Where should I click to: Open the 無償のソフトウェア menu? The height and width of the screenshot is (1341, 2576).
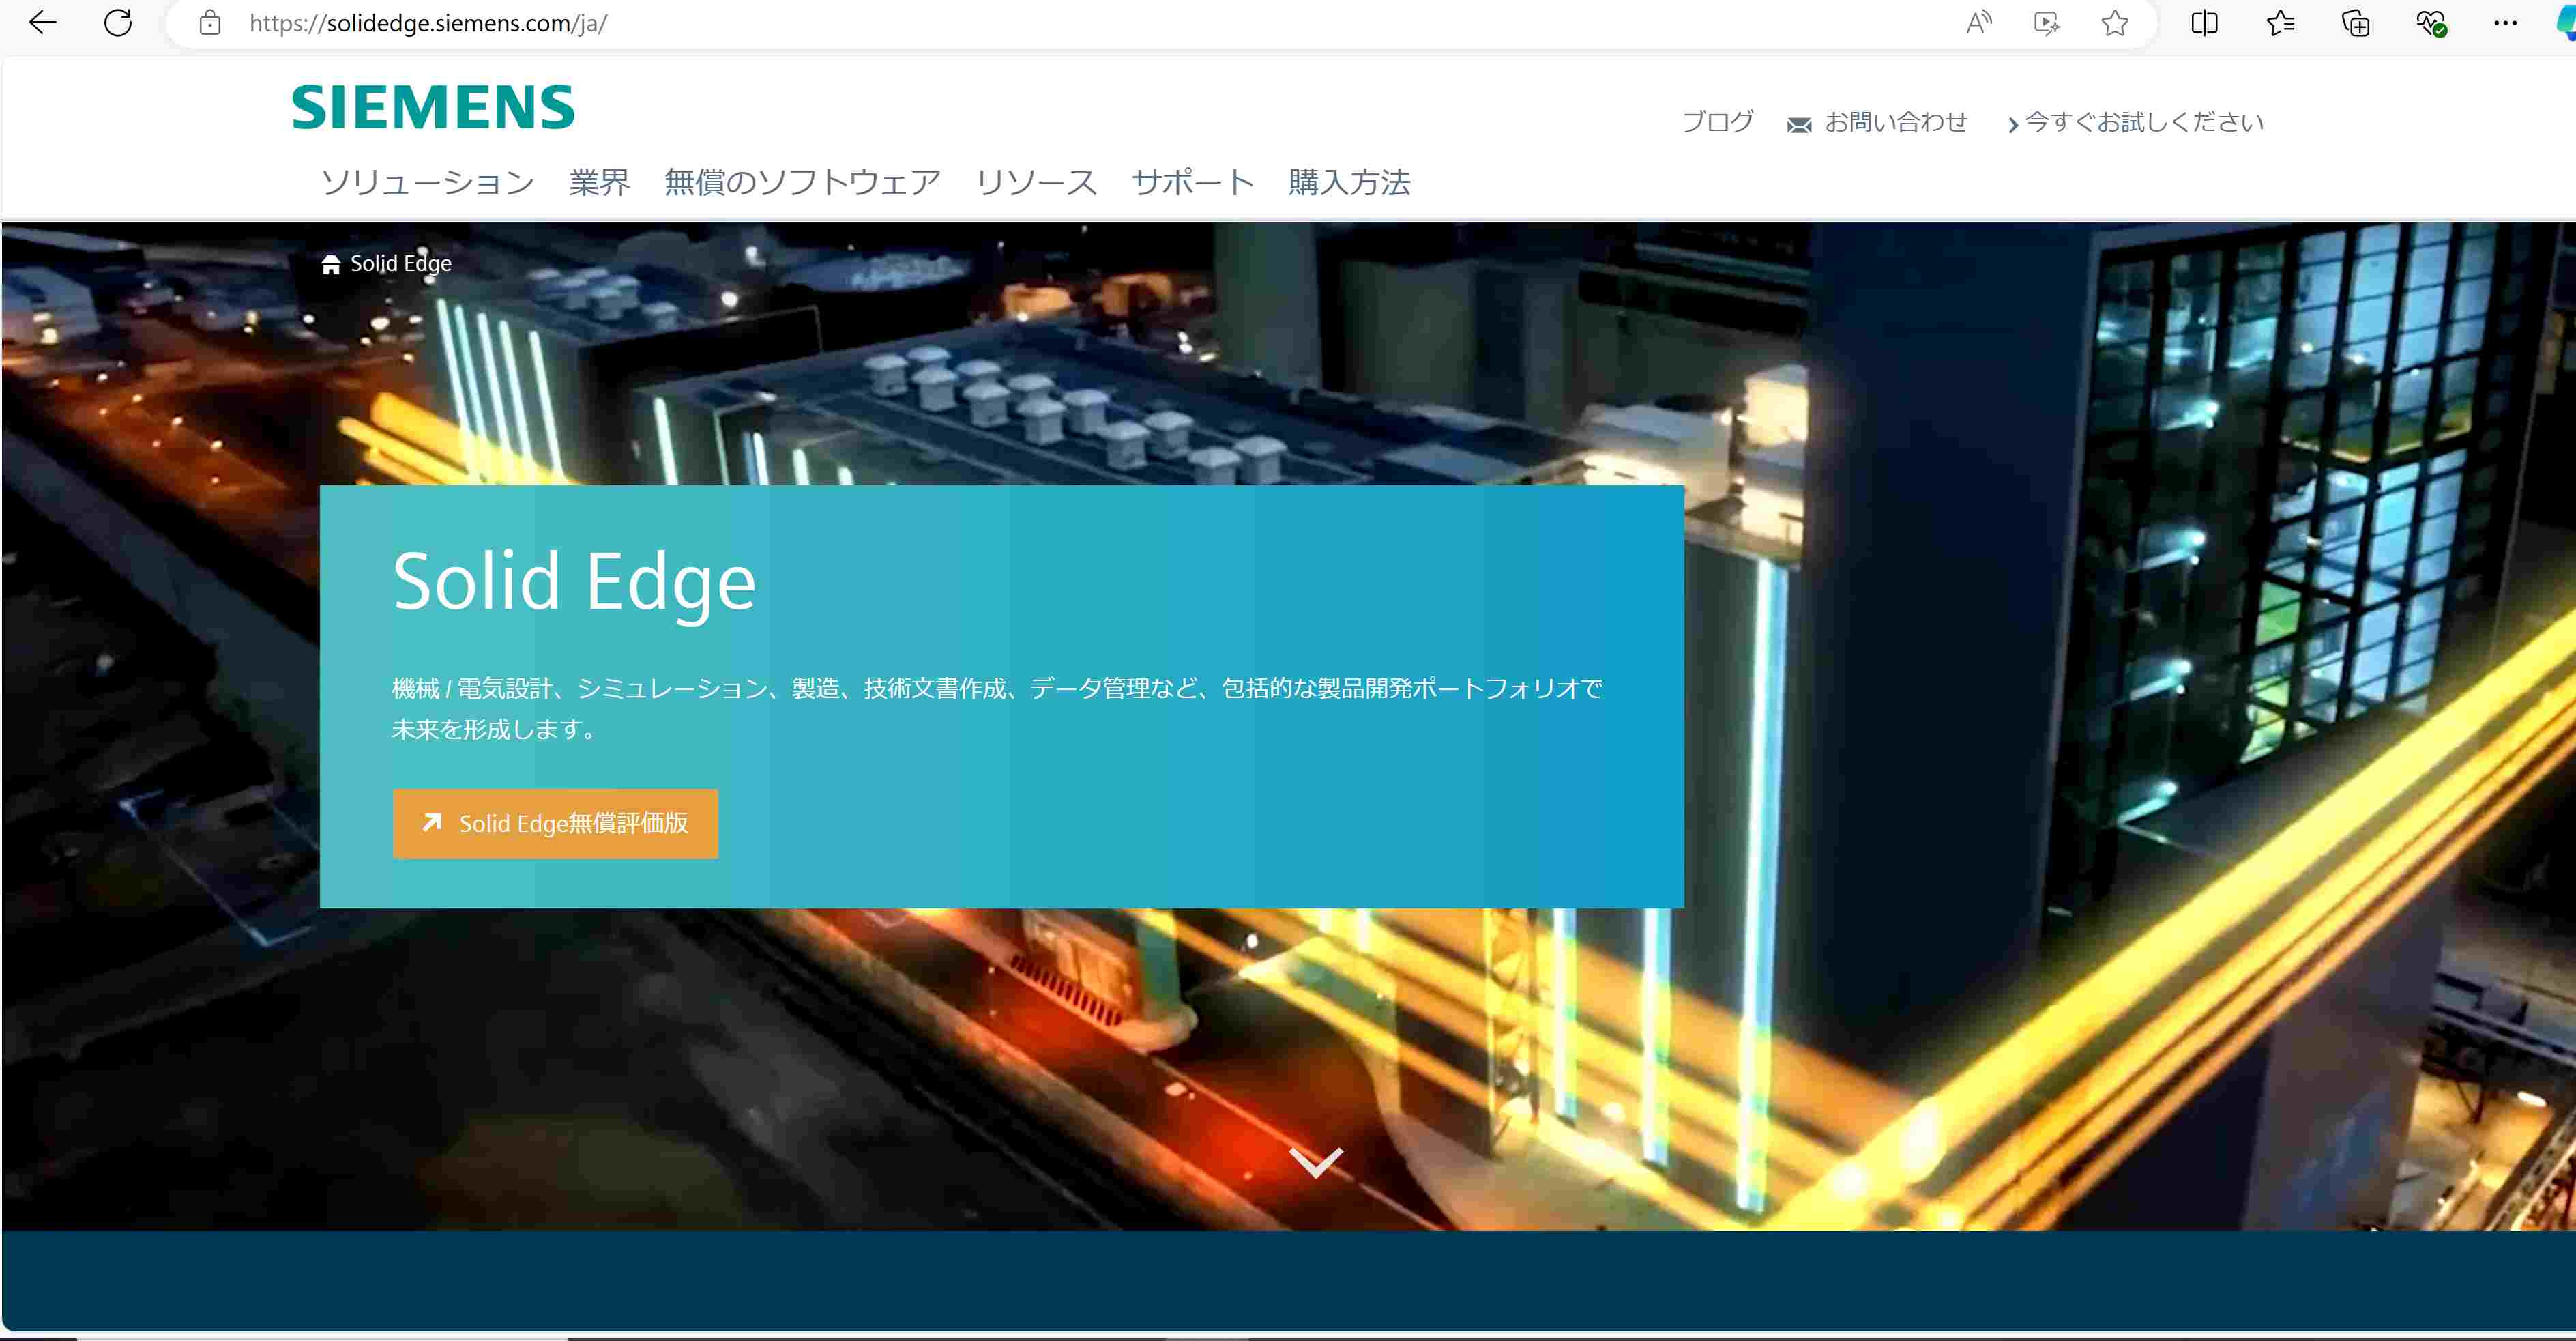[802, 182]
